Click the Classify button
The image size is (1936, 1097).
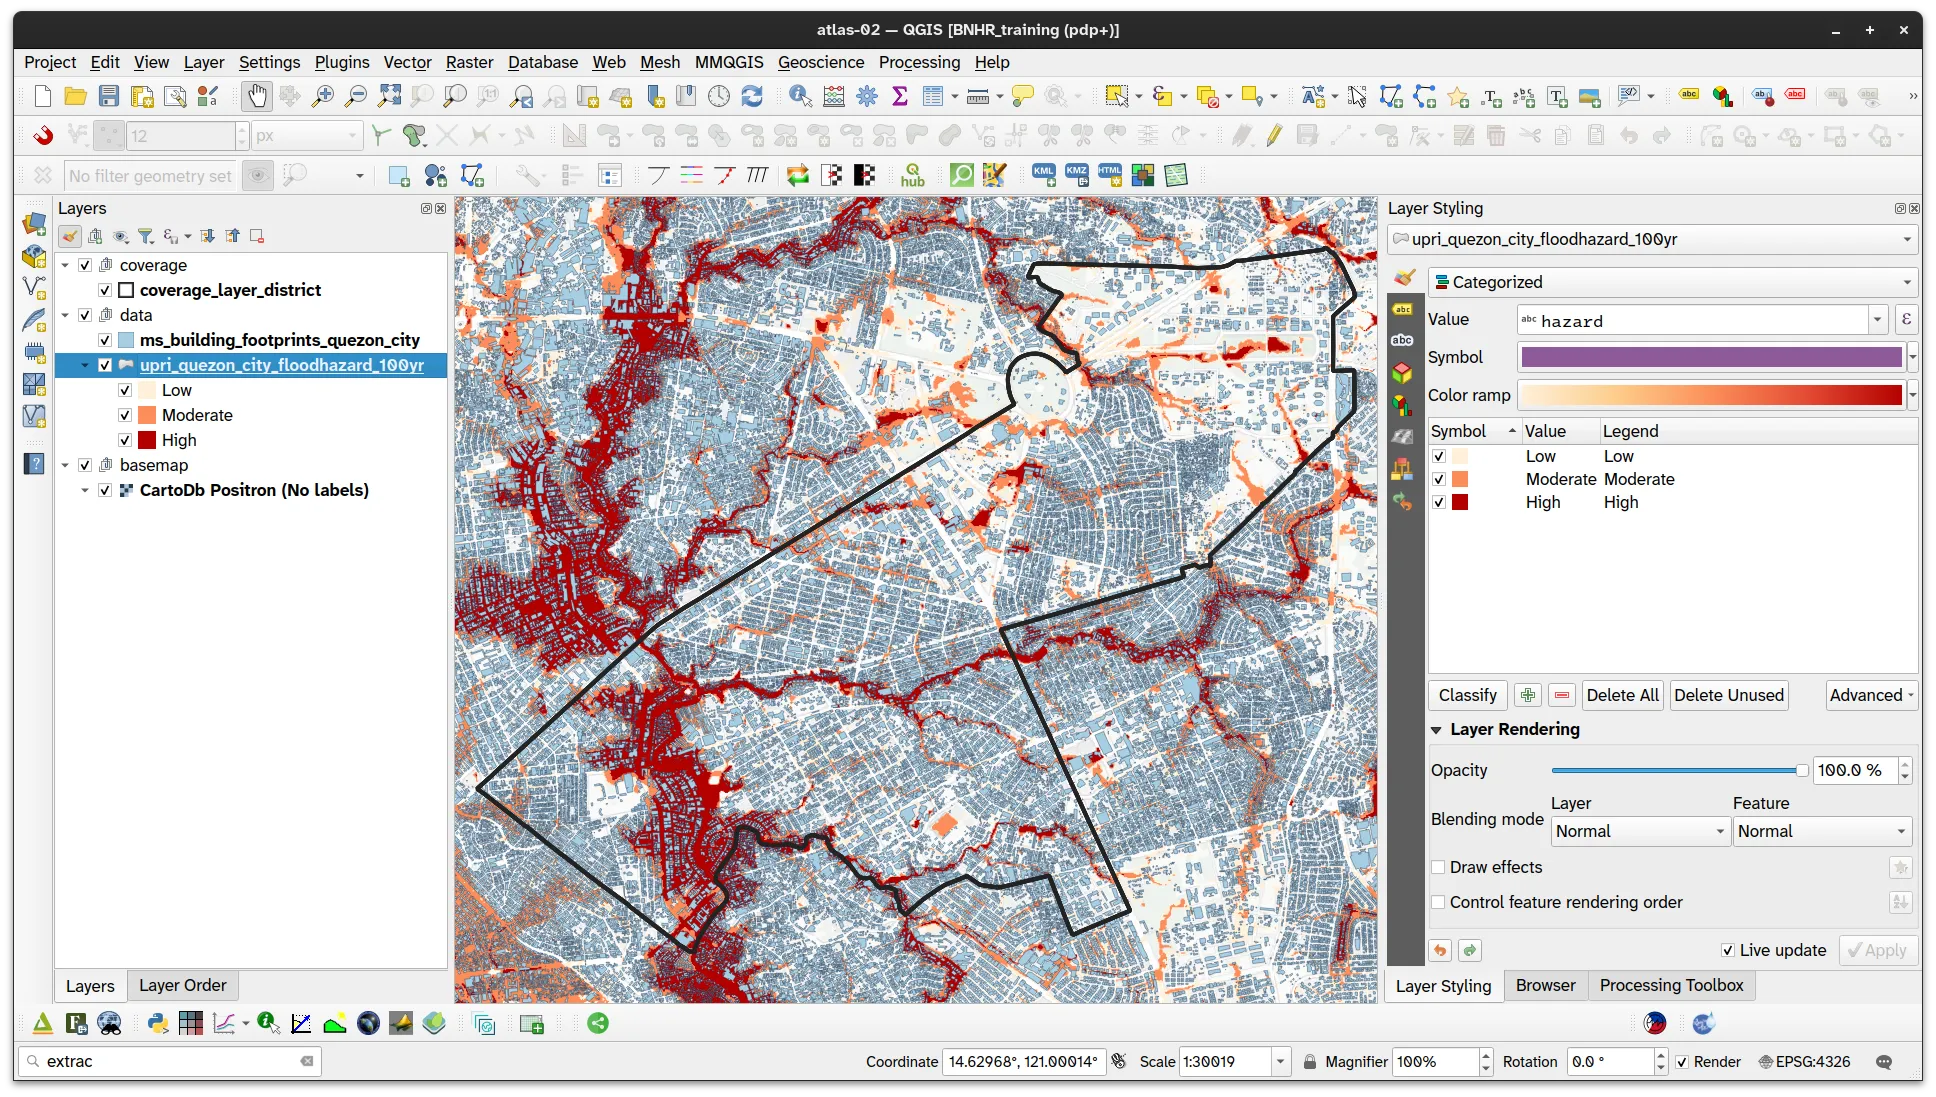click(1467, 695)
